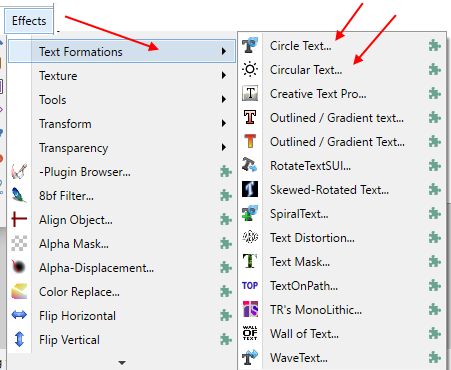Show more Effects menu items with the down arrow
This screenshot has height=370, width=451.
[122, 363]
